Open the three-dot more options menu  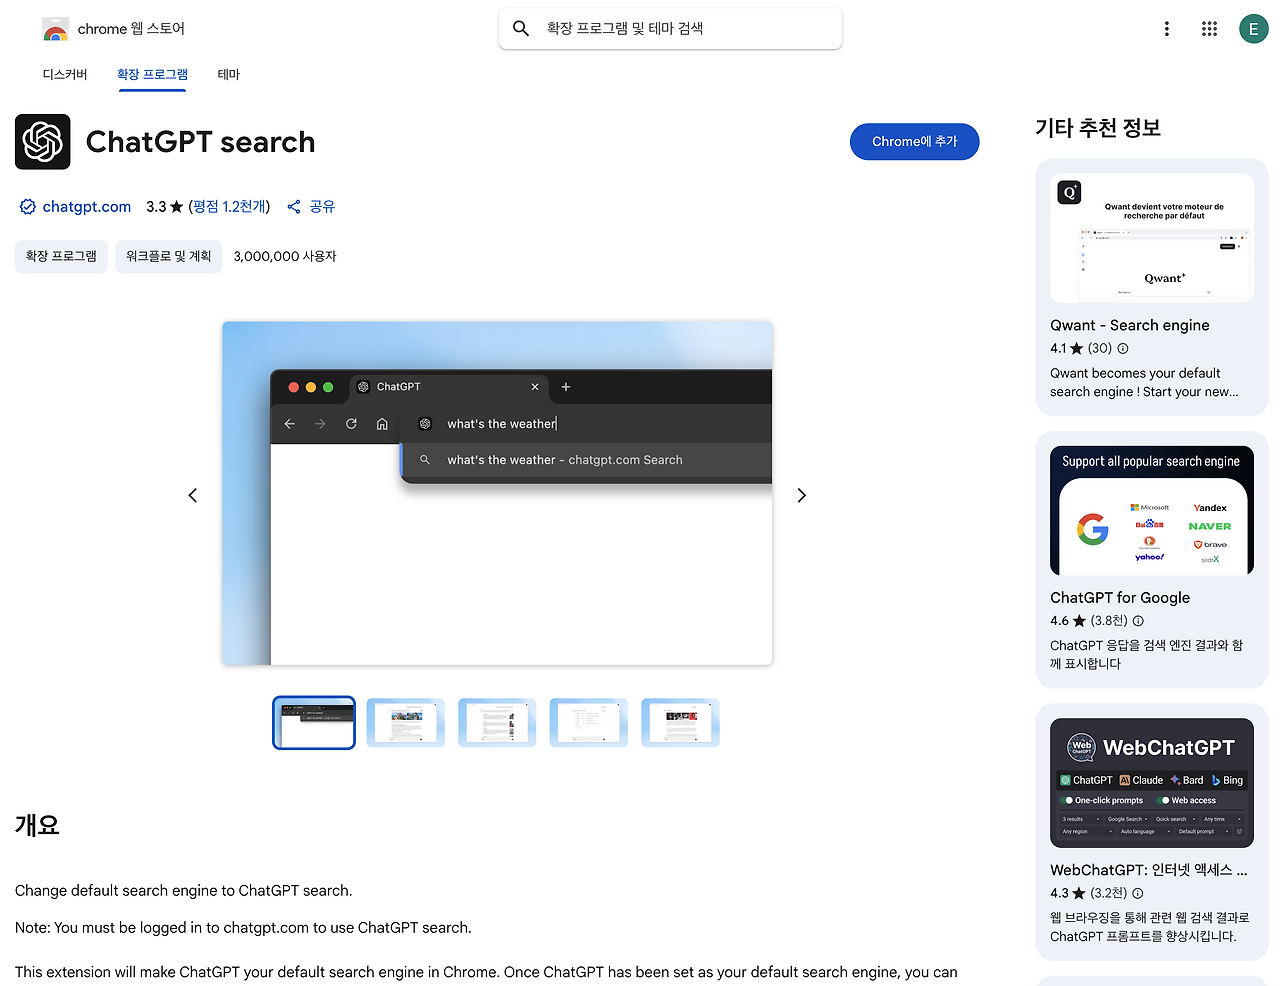click(x=1166, y=29)
